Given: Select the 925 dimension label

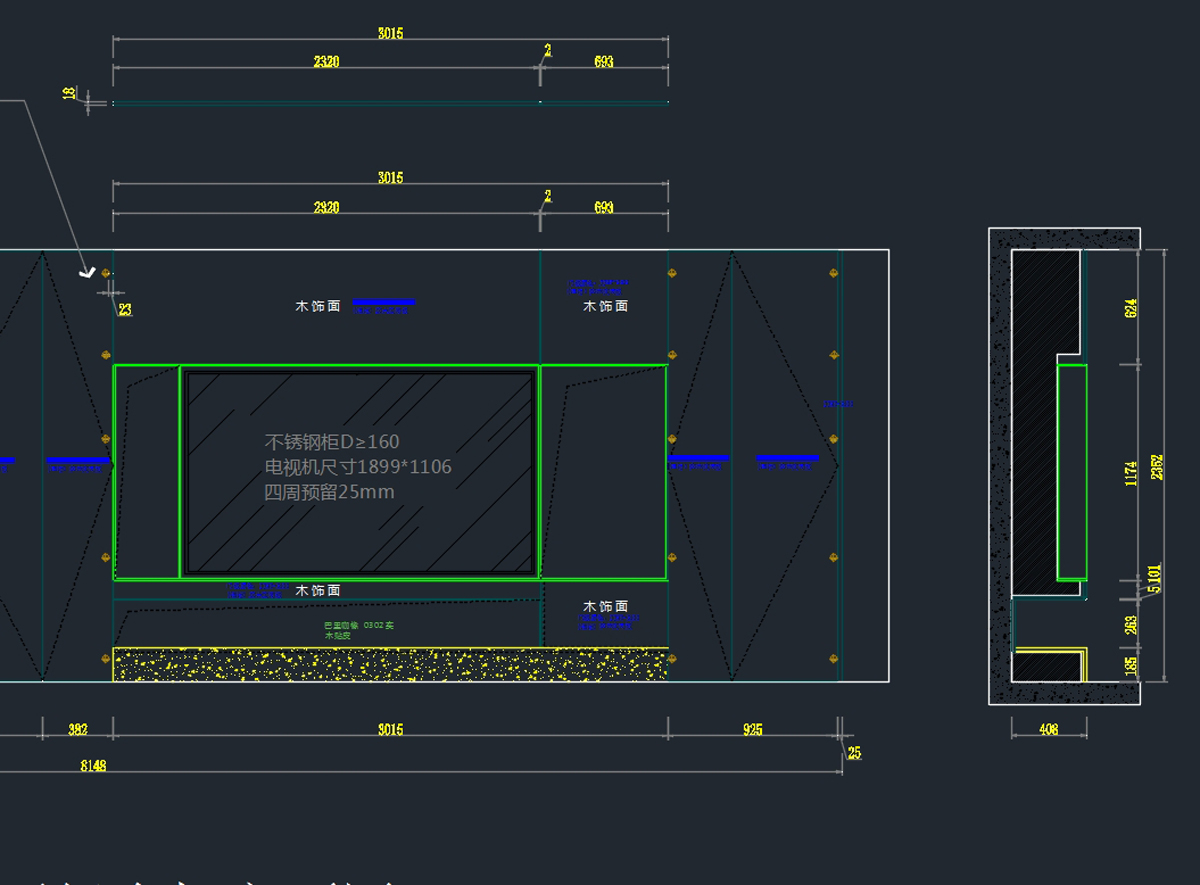Looking at the screenshot, I should (x=752, y=730).
